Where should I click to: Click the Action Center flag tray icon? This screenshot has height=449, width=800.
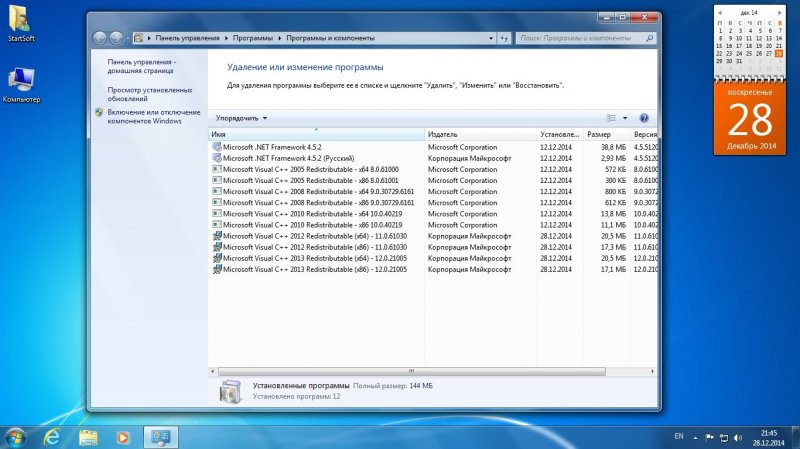click(x=709, y=437)
